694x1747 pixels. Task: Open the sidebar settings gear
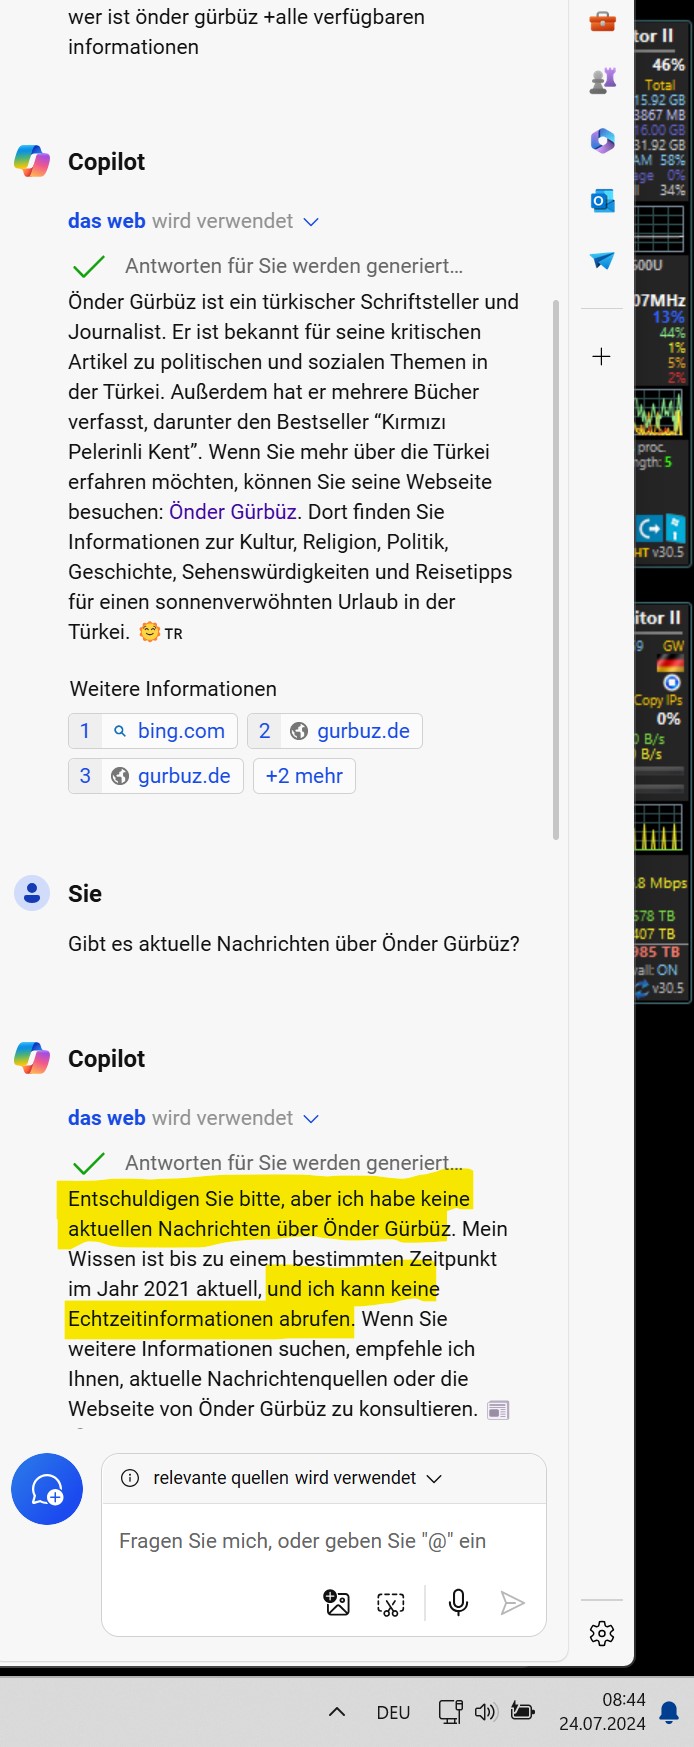[602, 1633]
